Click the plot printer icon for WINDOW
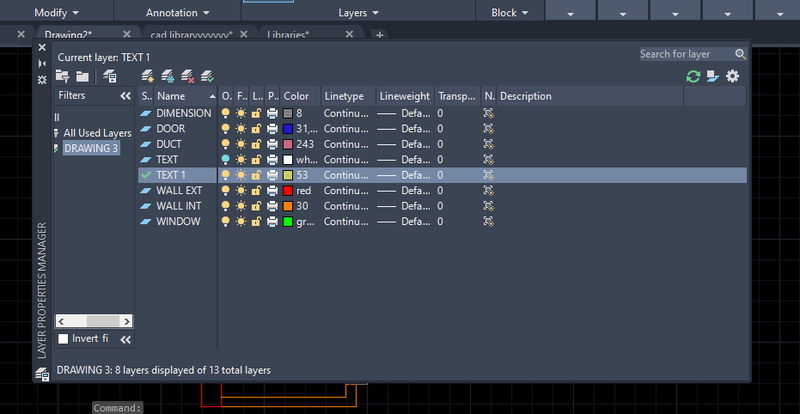Viewport: 800px width, 414px height. pyautogui.click(x=272, y=222)
